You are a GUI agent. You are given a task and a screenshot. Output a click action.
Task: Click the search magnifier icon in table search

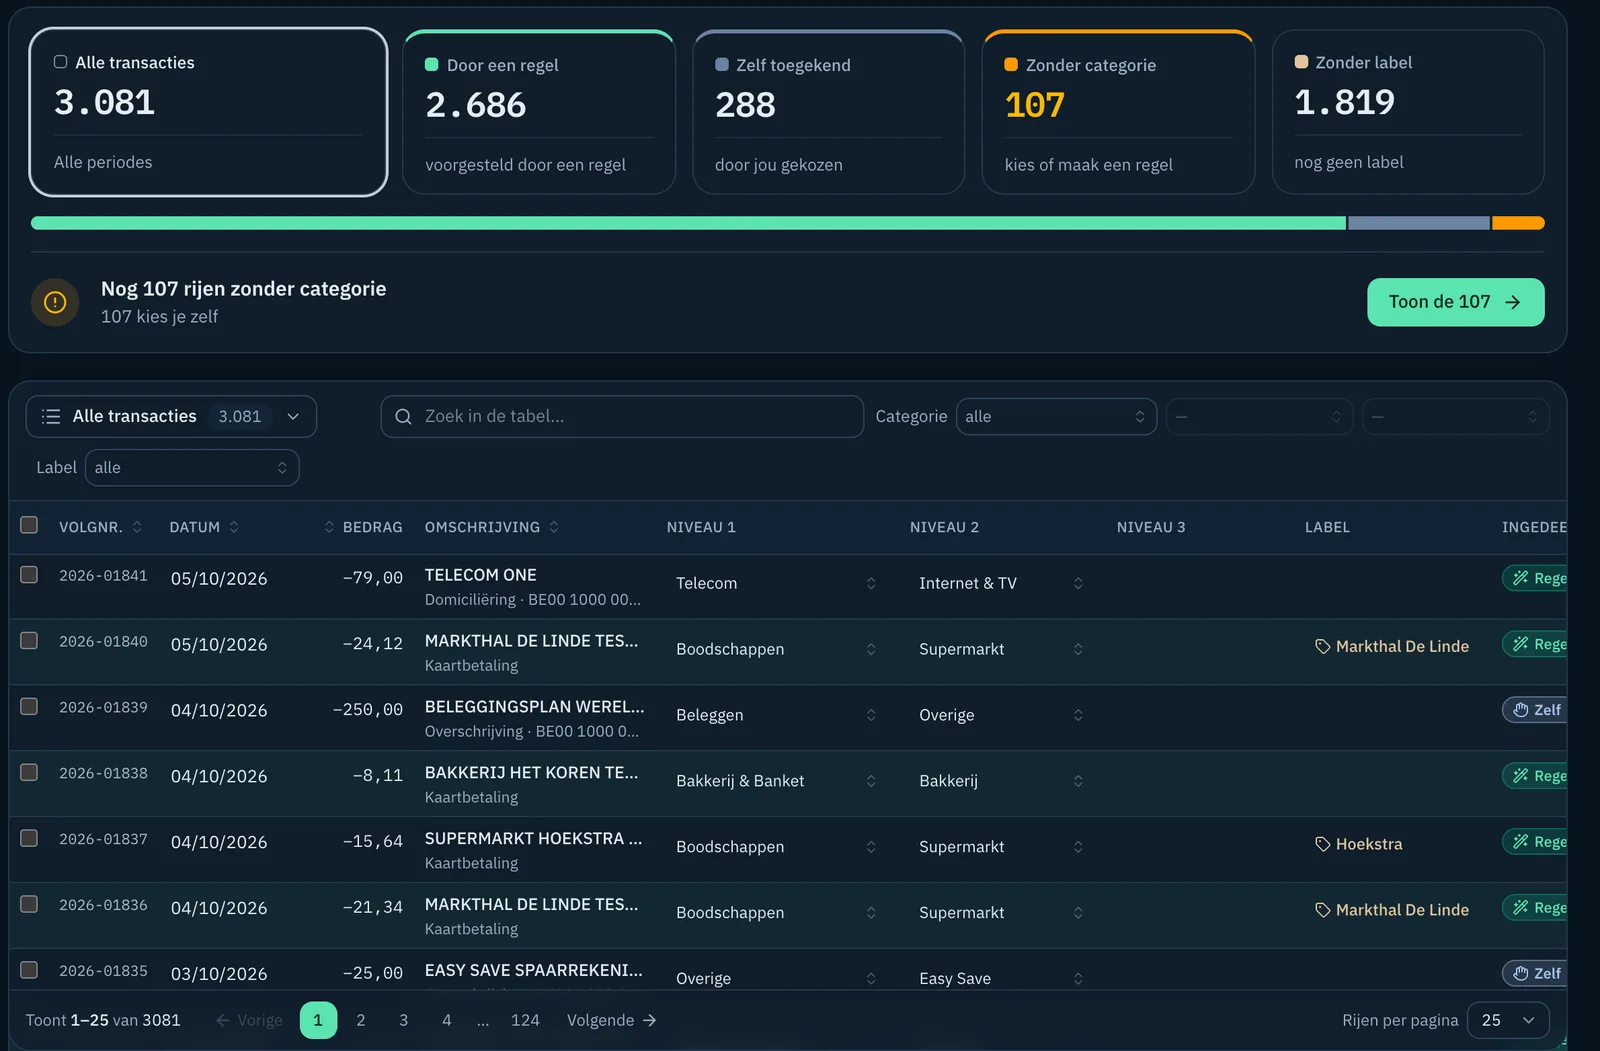click(x=403, y=417)
